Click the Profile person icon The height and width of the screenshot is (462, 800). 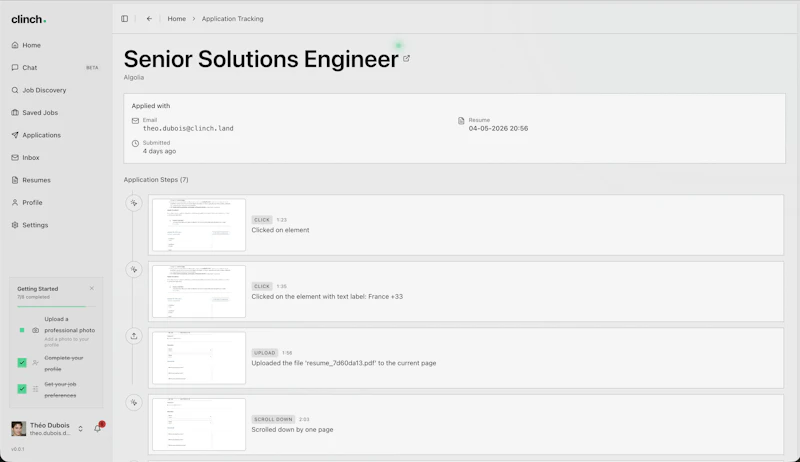click(x=15, y=202)
